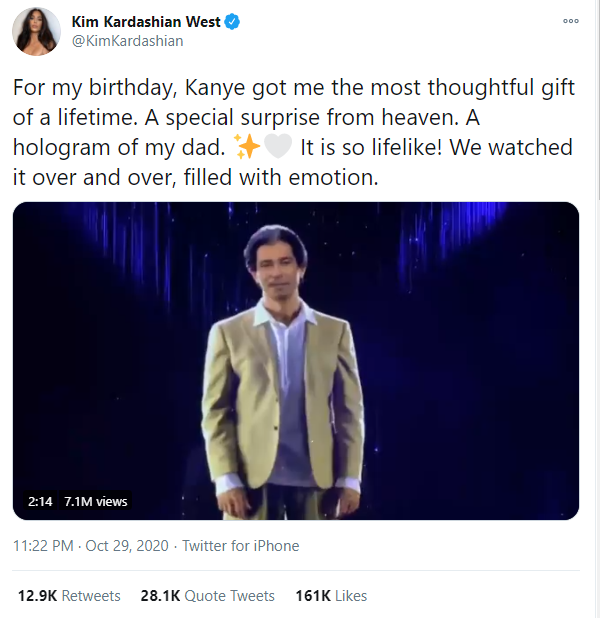Click the 7.1M views counter
Screen dimensions: 600x618
pos(96,501)
